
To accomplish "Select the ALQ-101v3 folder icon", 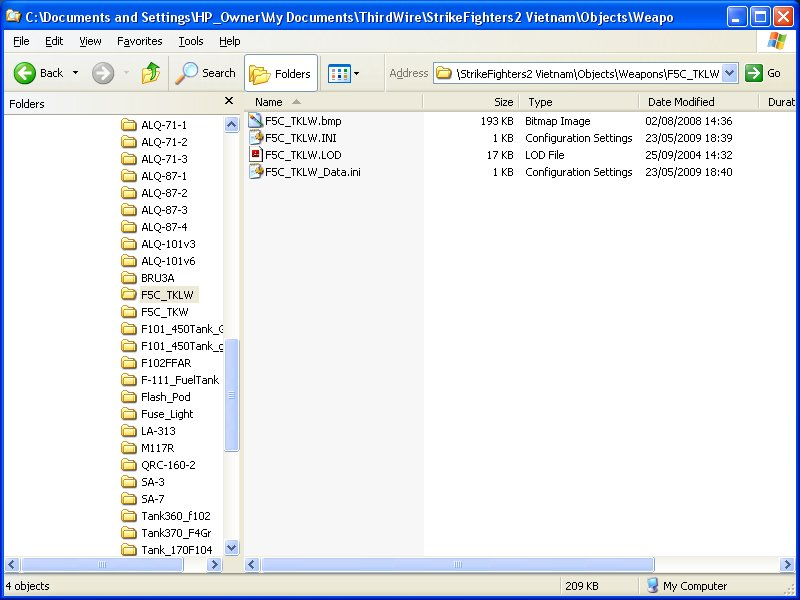I will (129, 244).
